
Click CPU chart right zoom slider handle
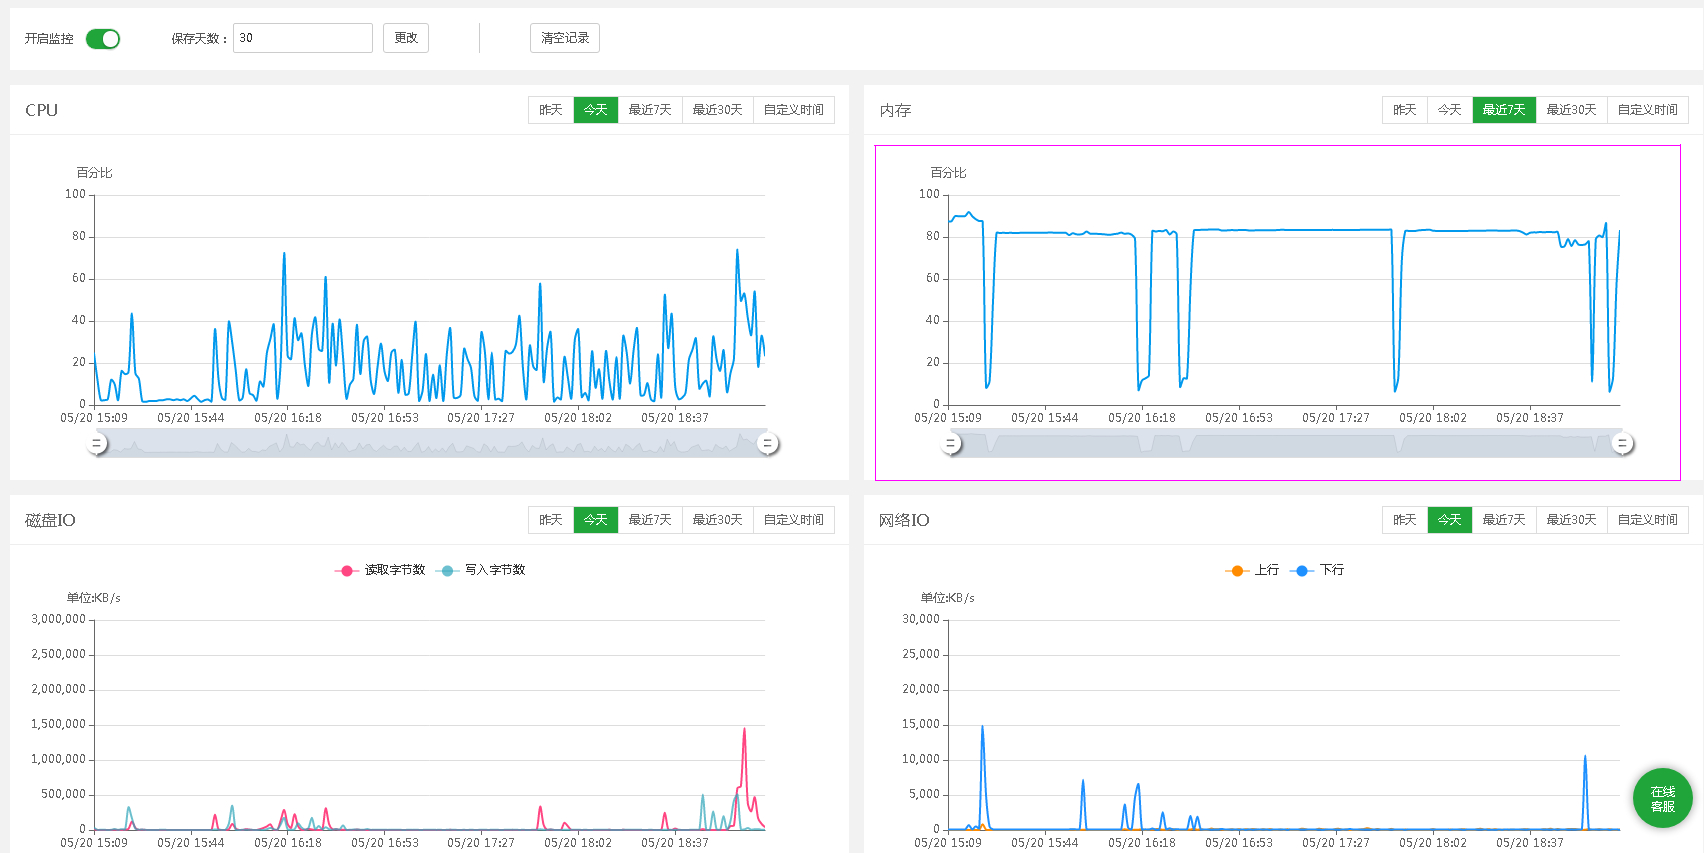[x=768, y=443]
